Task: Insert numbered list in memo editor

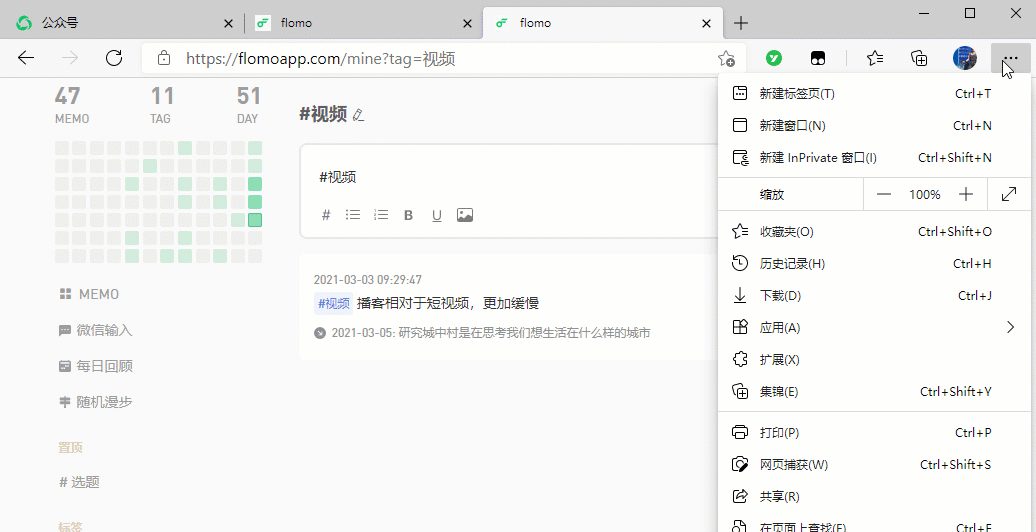Action: (381, 215)
